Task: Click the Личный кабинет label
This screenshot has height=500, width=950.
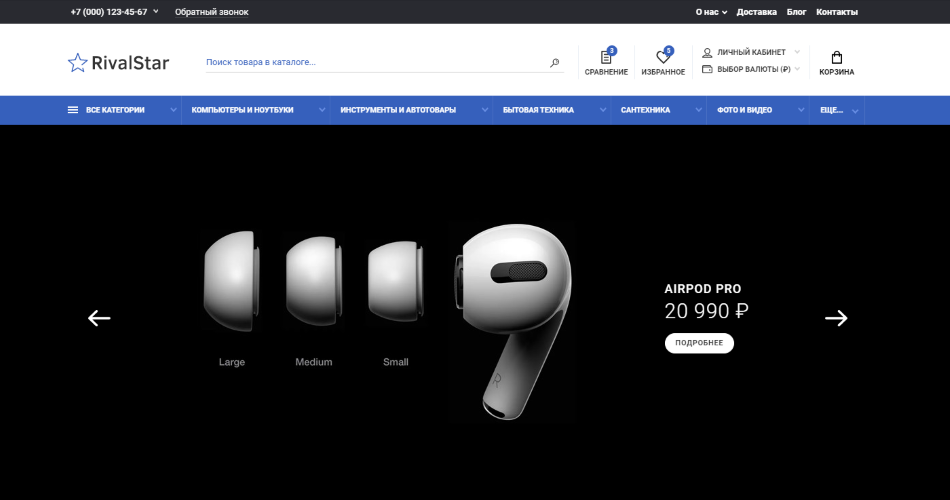Action: (x=751, y=52)
